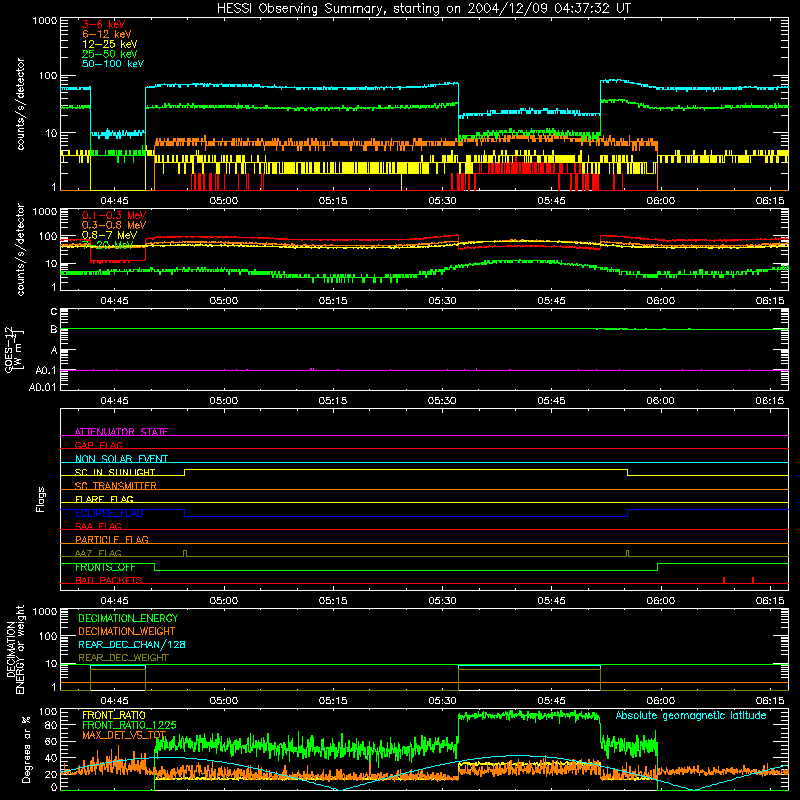Click the BAD_PACKETS flag label
This screenshot has width=800, height=800.
coord(109,580)
